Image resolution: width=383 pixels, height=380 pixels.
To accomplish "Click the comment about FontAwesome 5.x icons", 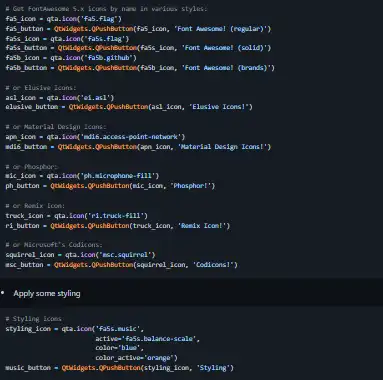I will pyautogui.click(x=106, y=9).
